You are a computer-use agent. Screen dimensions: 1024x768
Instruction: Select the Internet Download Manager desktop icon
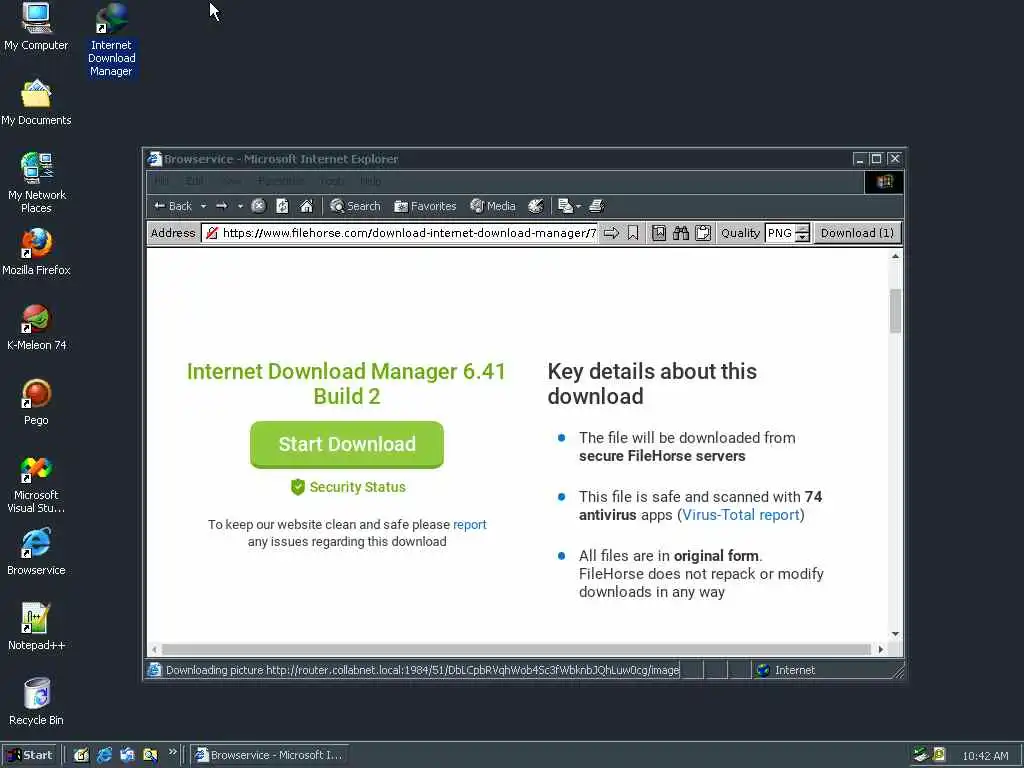112,40
